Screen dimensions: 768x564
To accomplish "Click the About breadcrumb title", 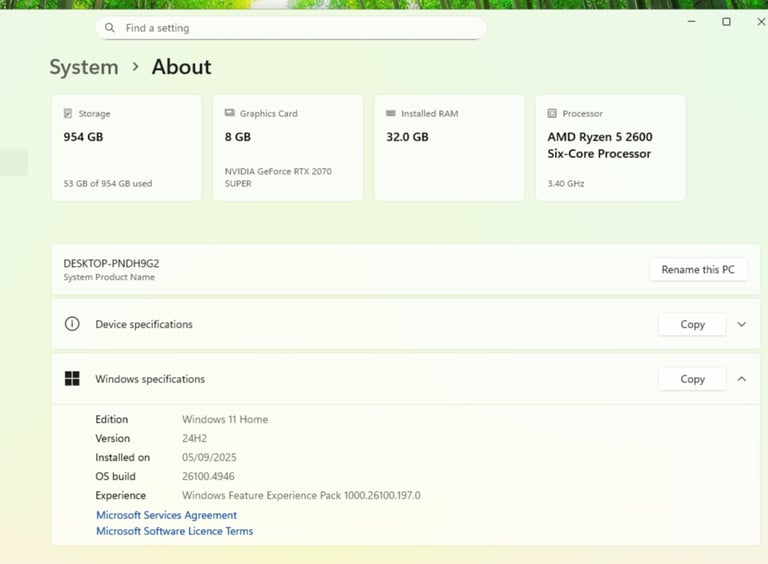I will [x=182, y=67].
